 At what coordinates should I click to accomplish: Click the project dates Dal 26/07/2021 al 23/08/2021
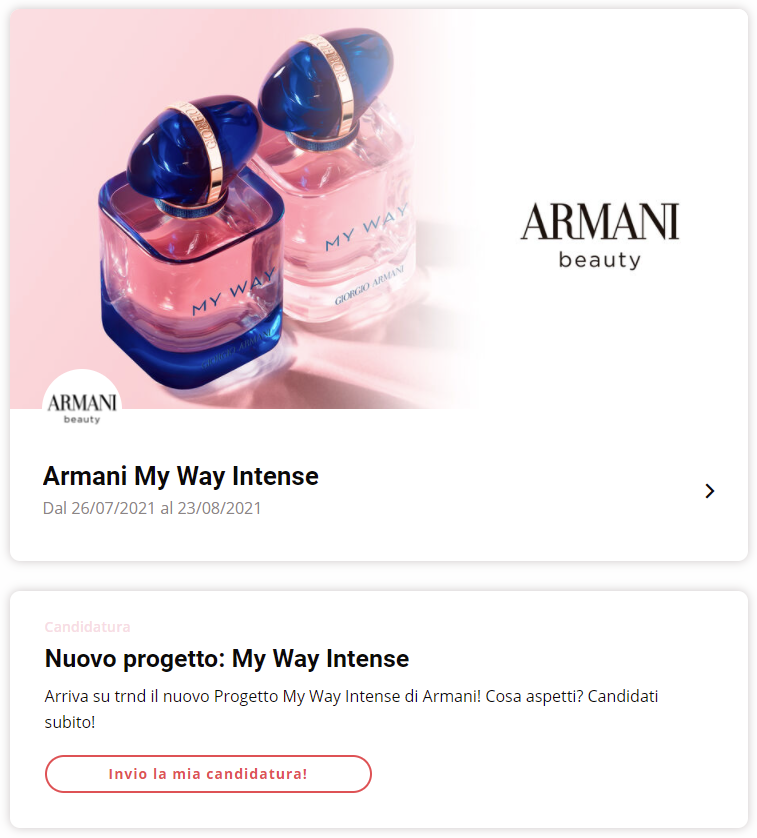[152, 508]
